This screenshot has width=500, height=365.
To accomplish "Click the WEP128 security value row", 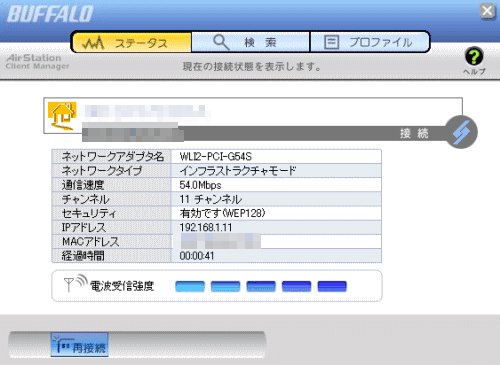I will click(276, 213).
